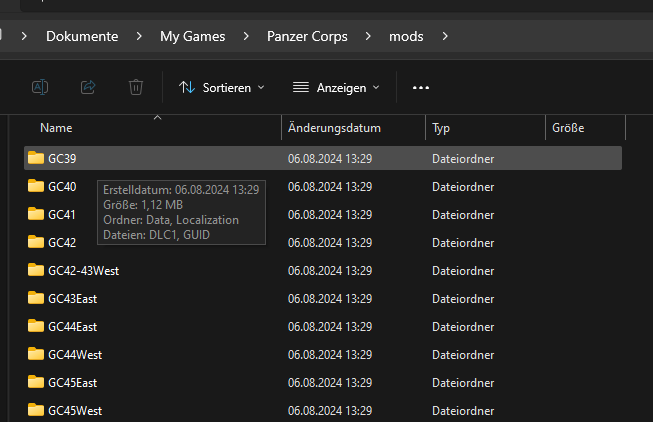
Task: Click Dateiordner type in GC40 row
Action: (x=463, y=187)
